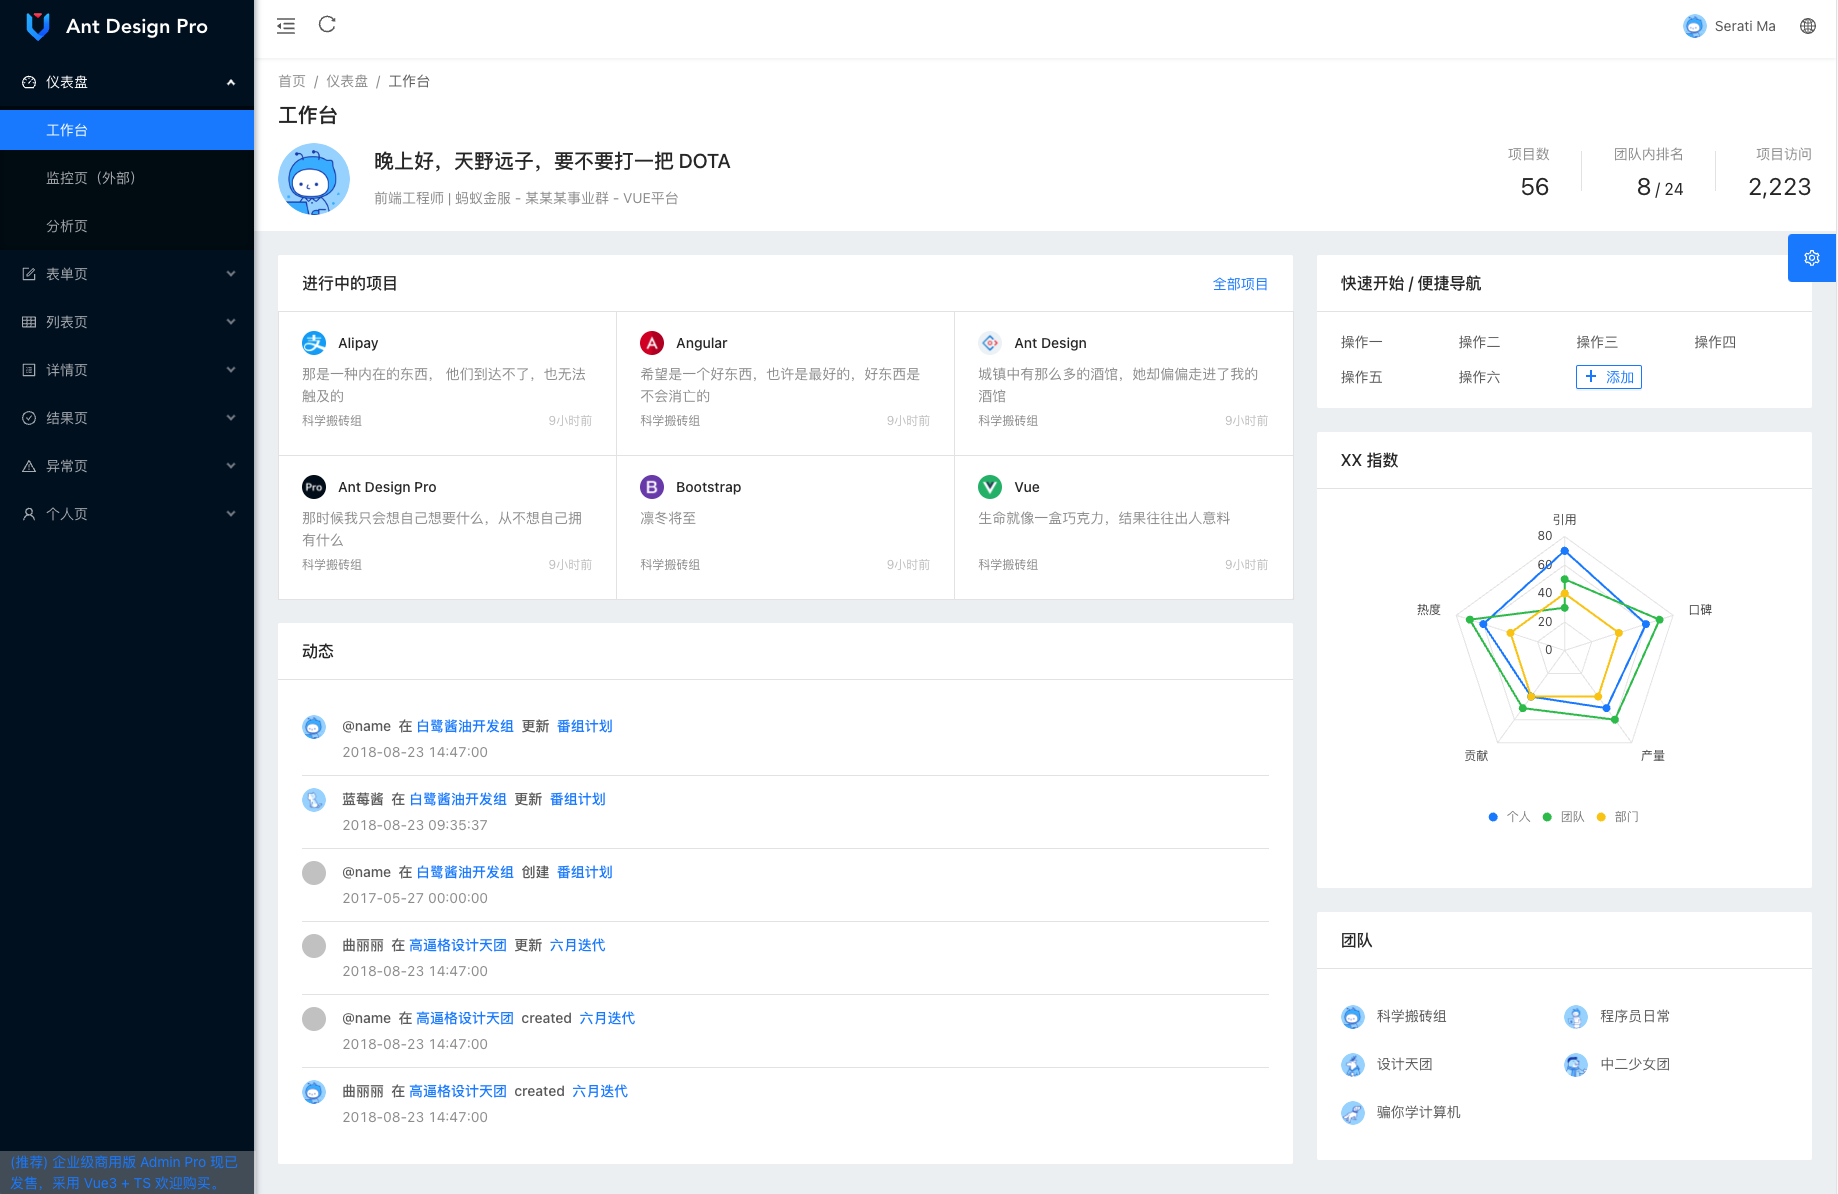
Task: Open 全部项目 link
Action: [x=1240, y=283]
